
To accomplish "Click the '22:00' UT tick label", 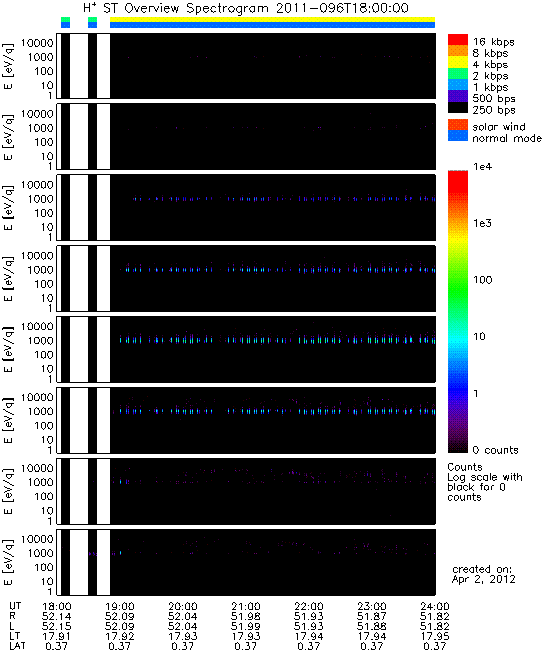I will (x=309, y=606).
